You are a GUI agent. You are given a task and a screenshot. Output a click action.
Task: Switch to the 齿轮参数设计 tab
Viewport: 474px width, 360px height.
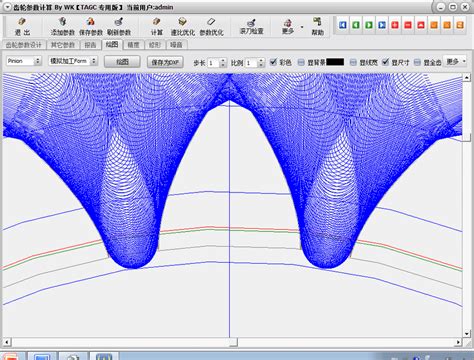coord(24,45)
